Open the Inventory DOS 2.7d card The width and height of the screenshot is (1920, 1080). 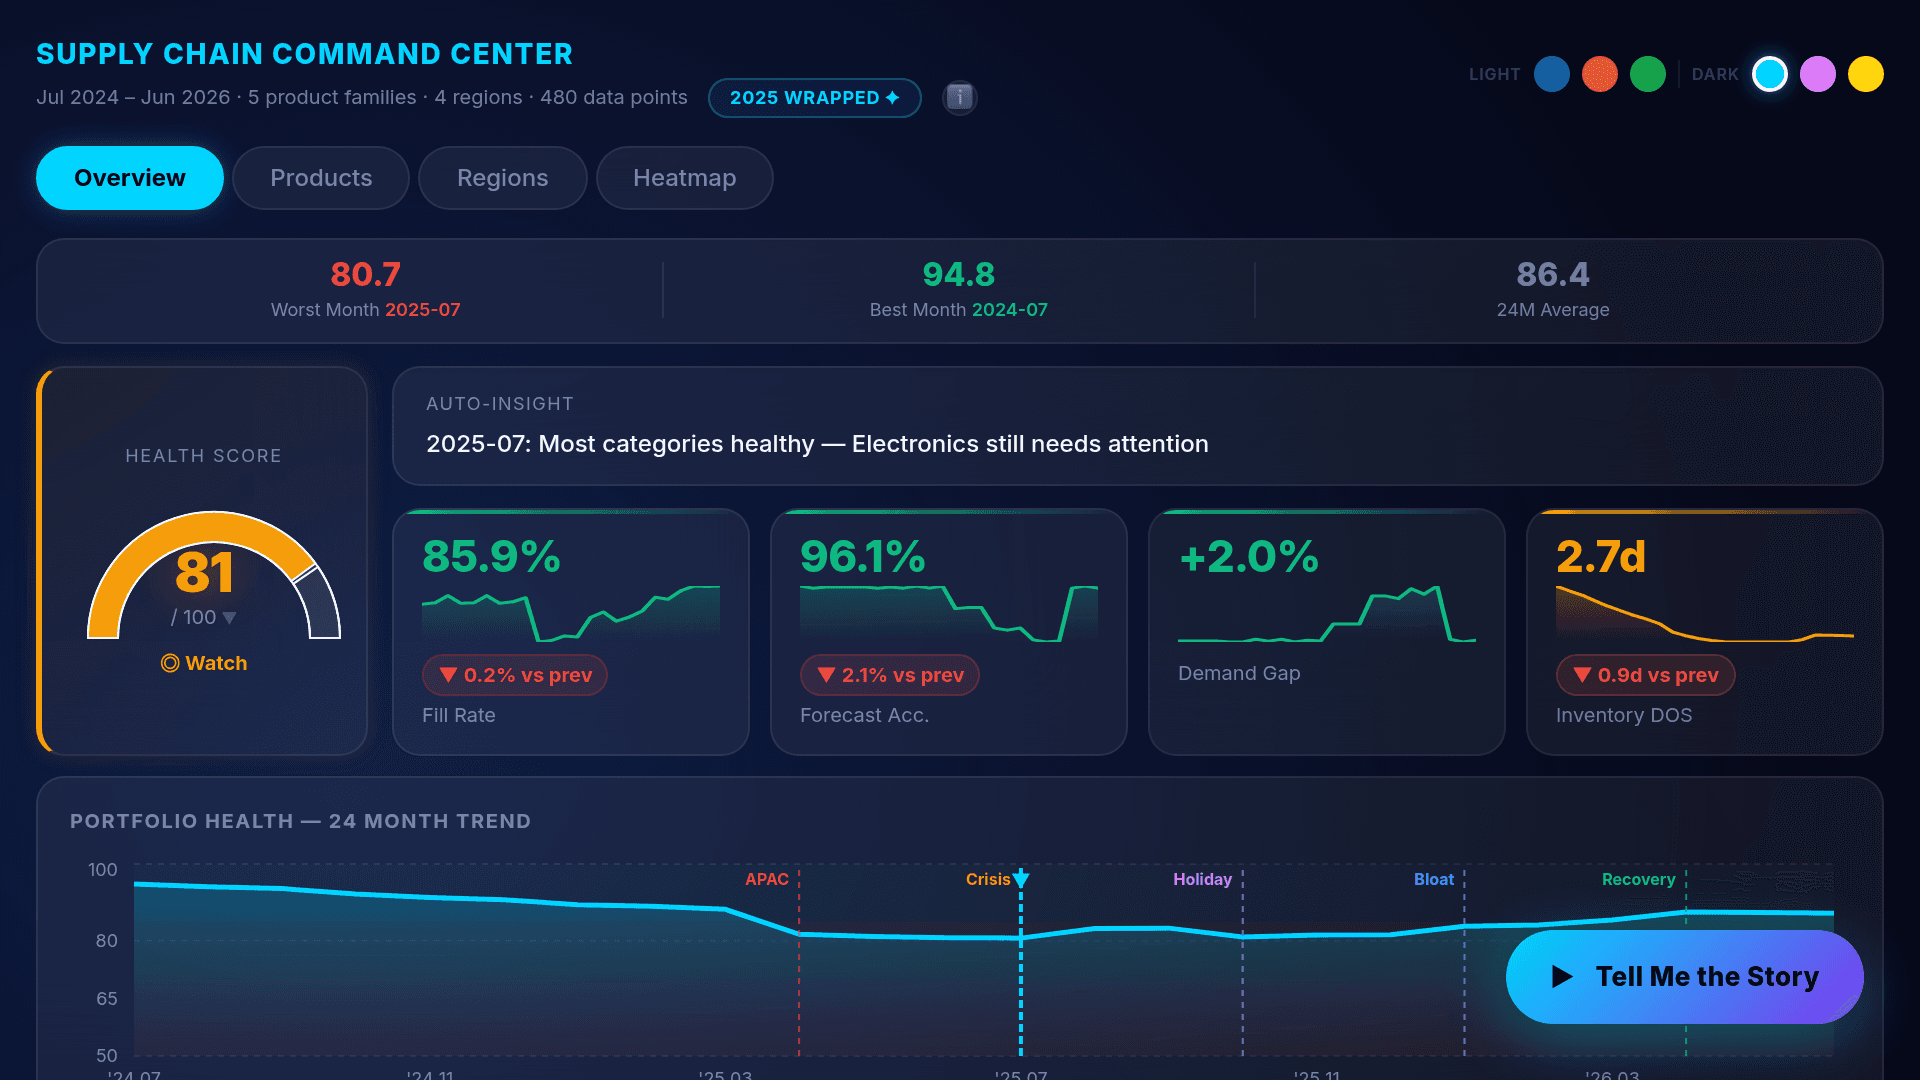coord(1705,632)
